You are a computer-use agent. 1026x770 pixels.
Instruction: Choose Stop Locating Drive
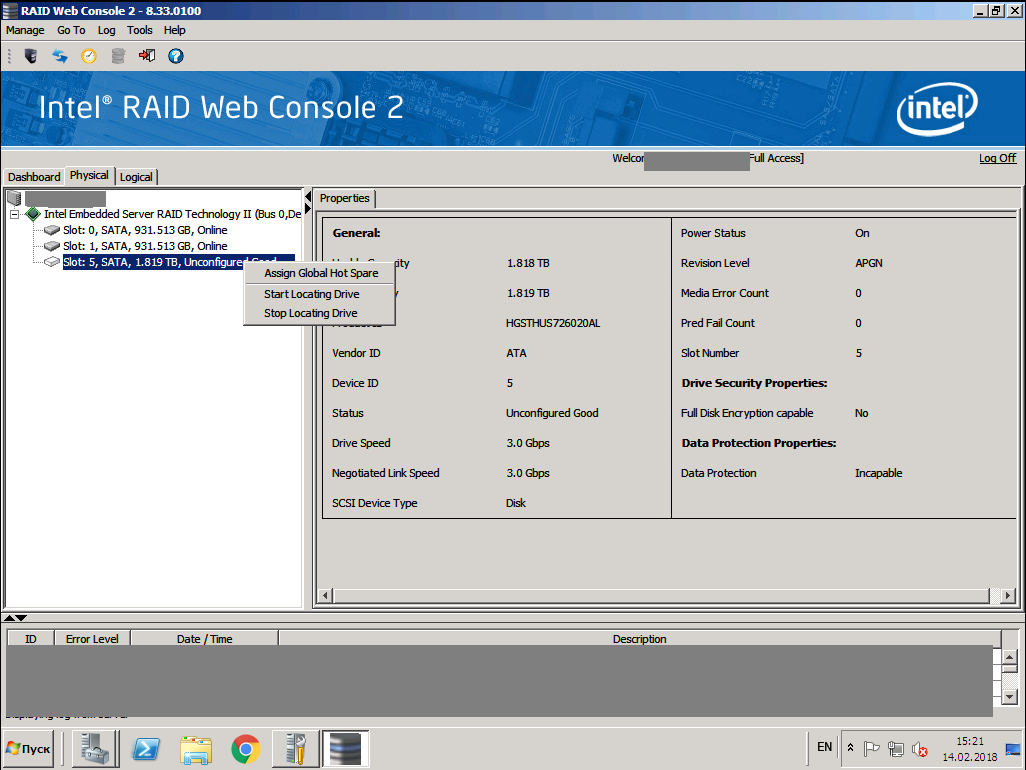[321, 313]
